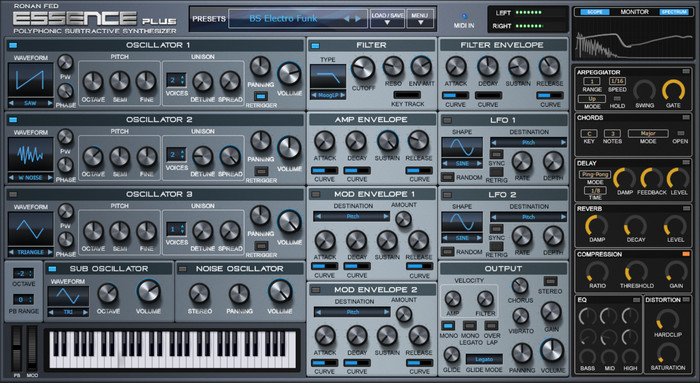
Task: Switch monitor to Scope view
Action: click(x=595, y=12)
